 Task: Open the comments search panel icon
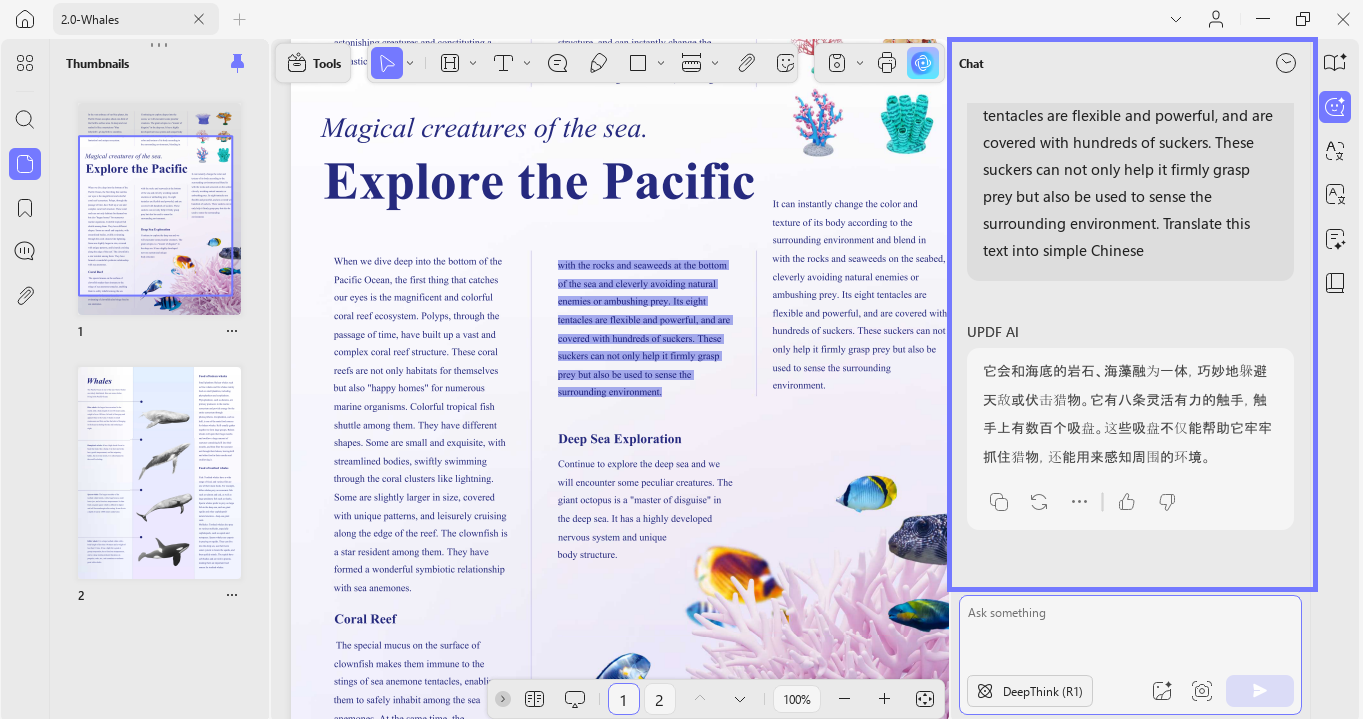point(25,251)
